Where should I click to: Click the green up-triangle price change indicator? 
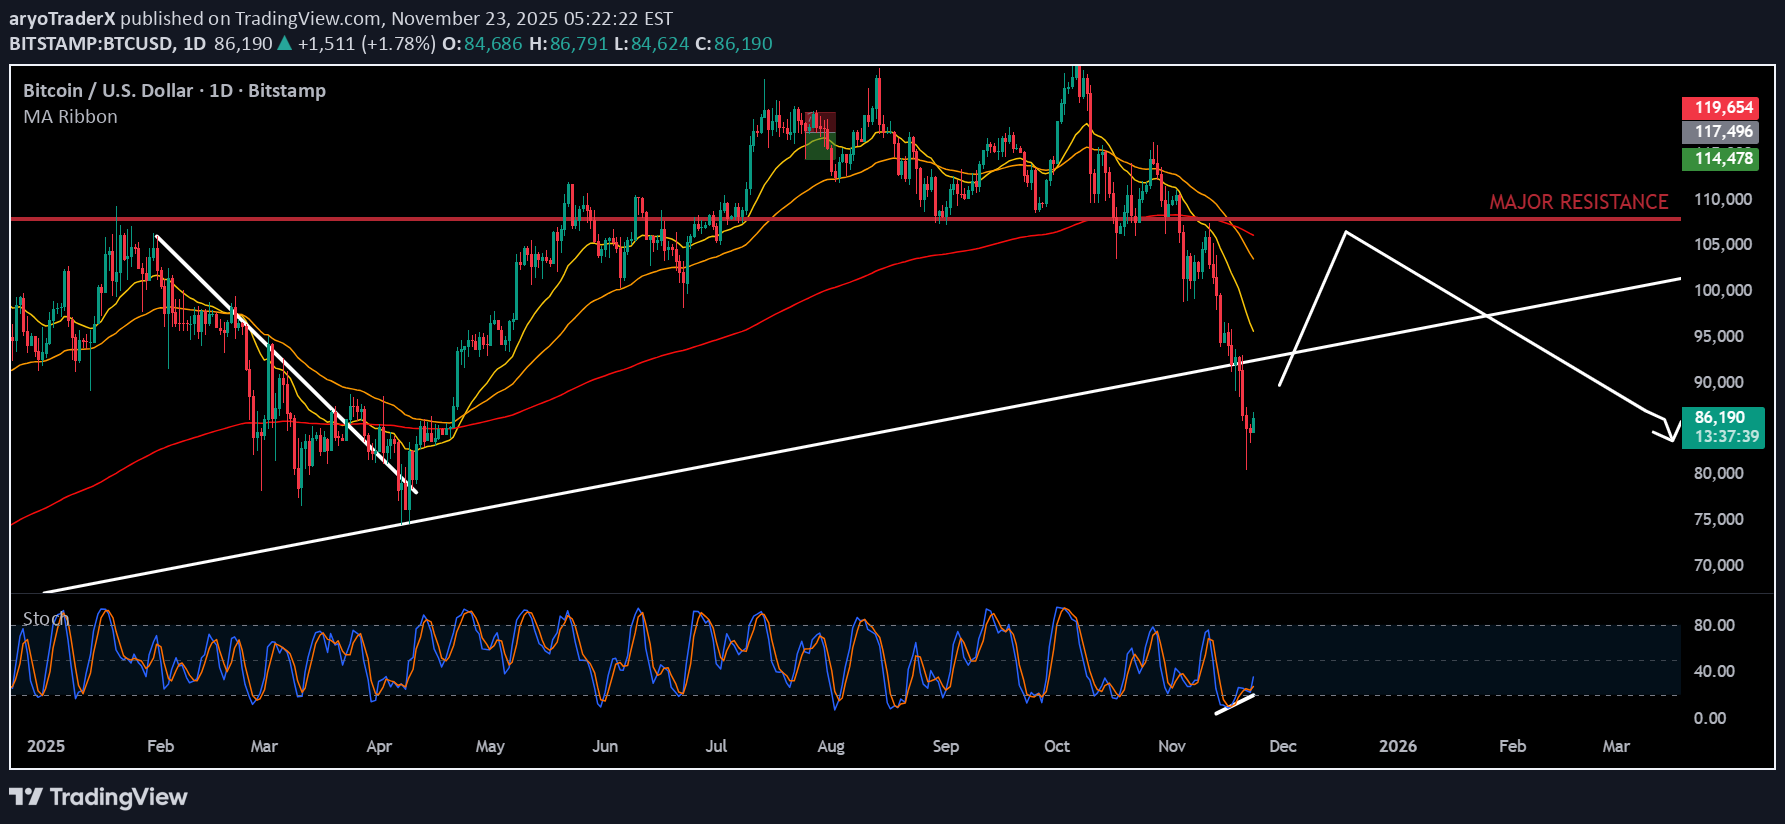coord(285,43)
